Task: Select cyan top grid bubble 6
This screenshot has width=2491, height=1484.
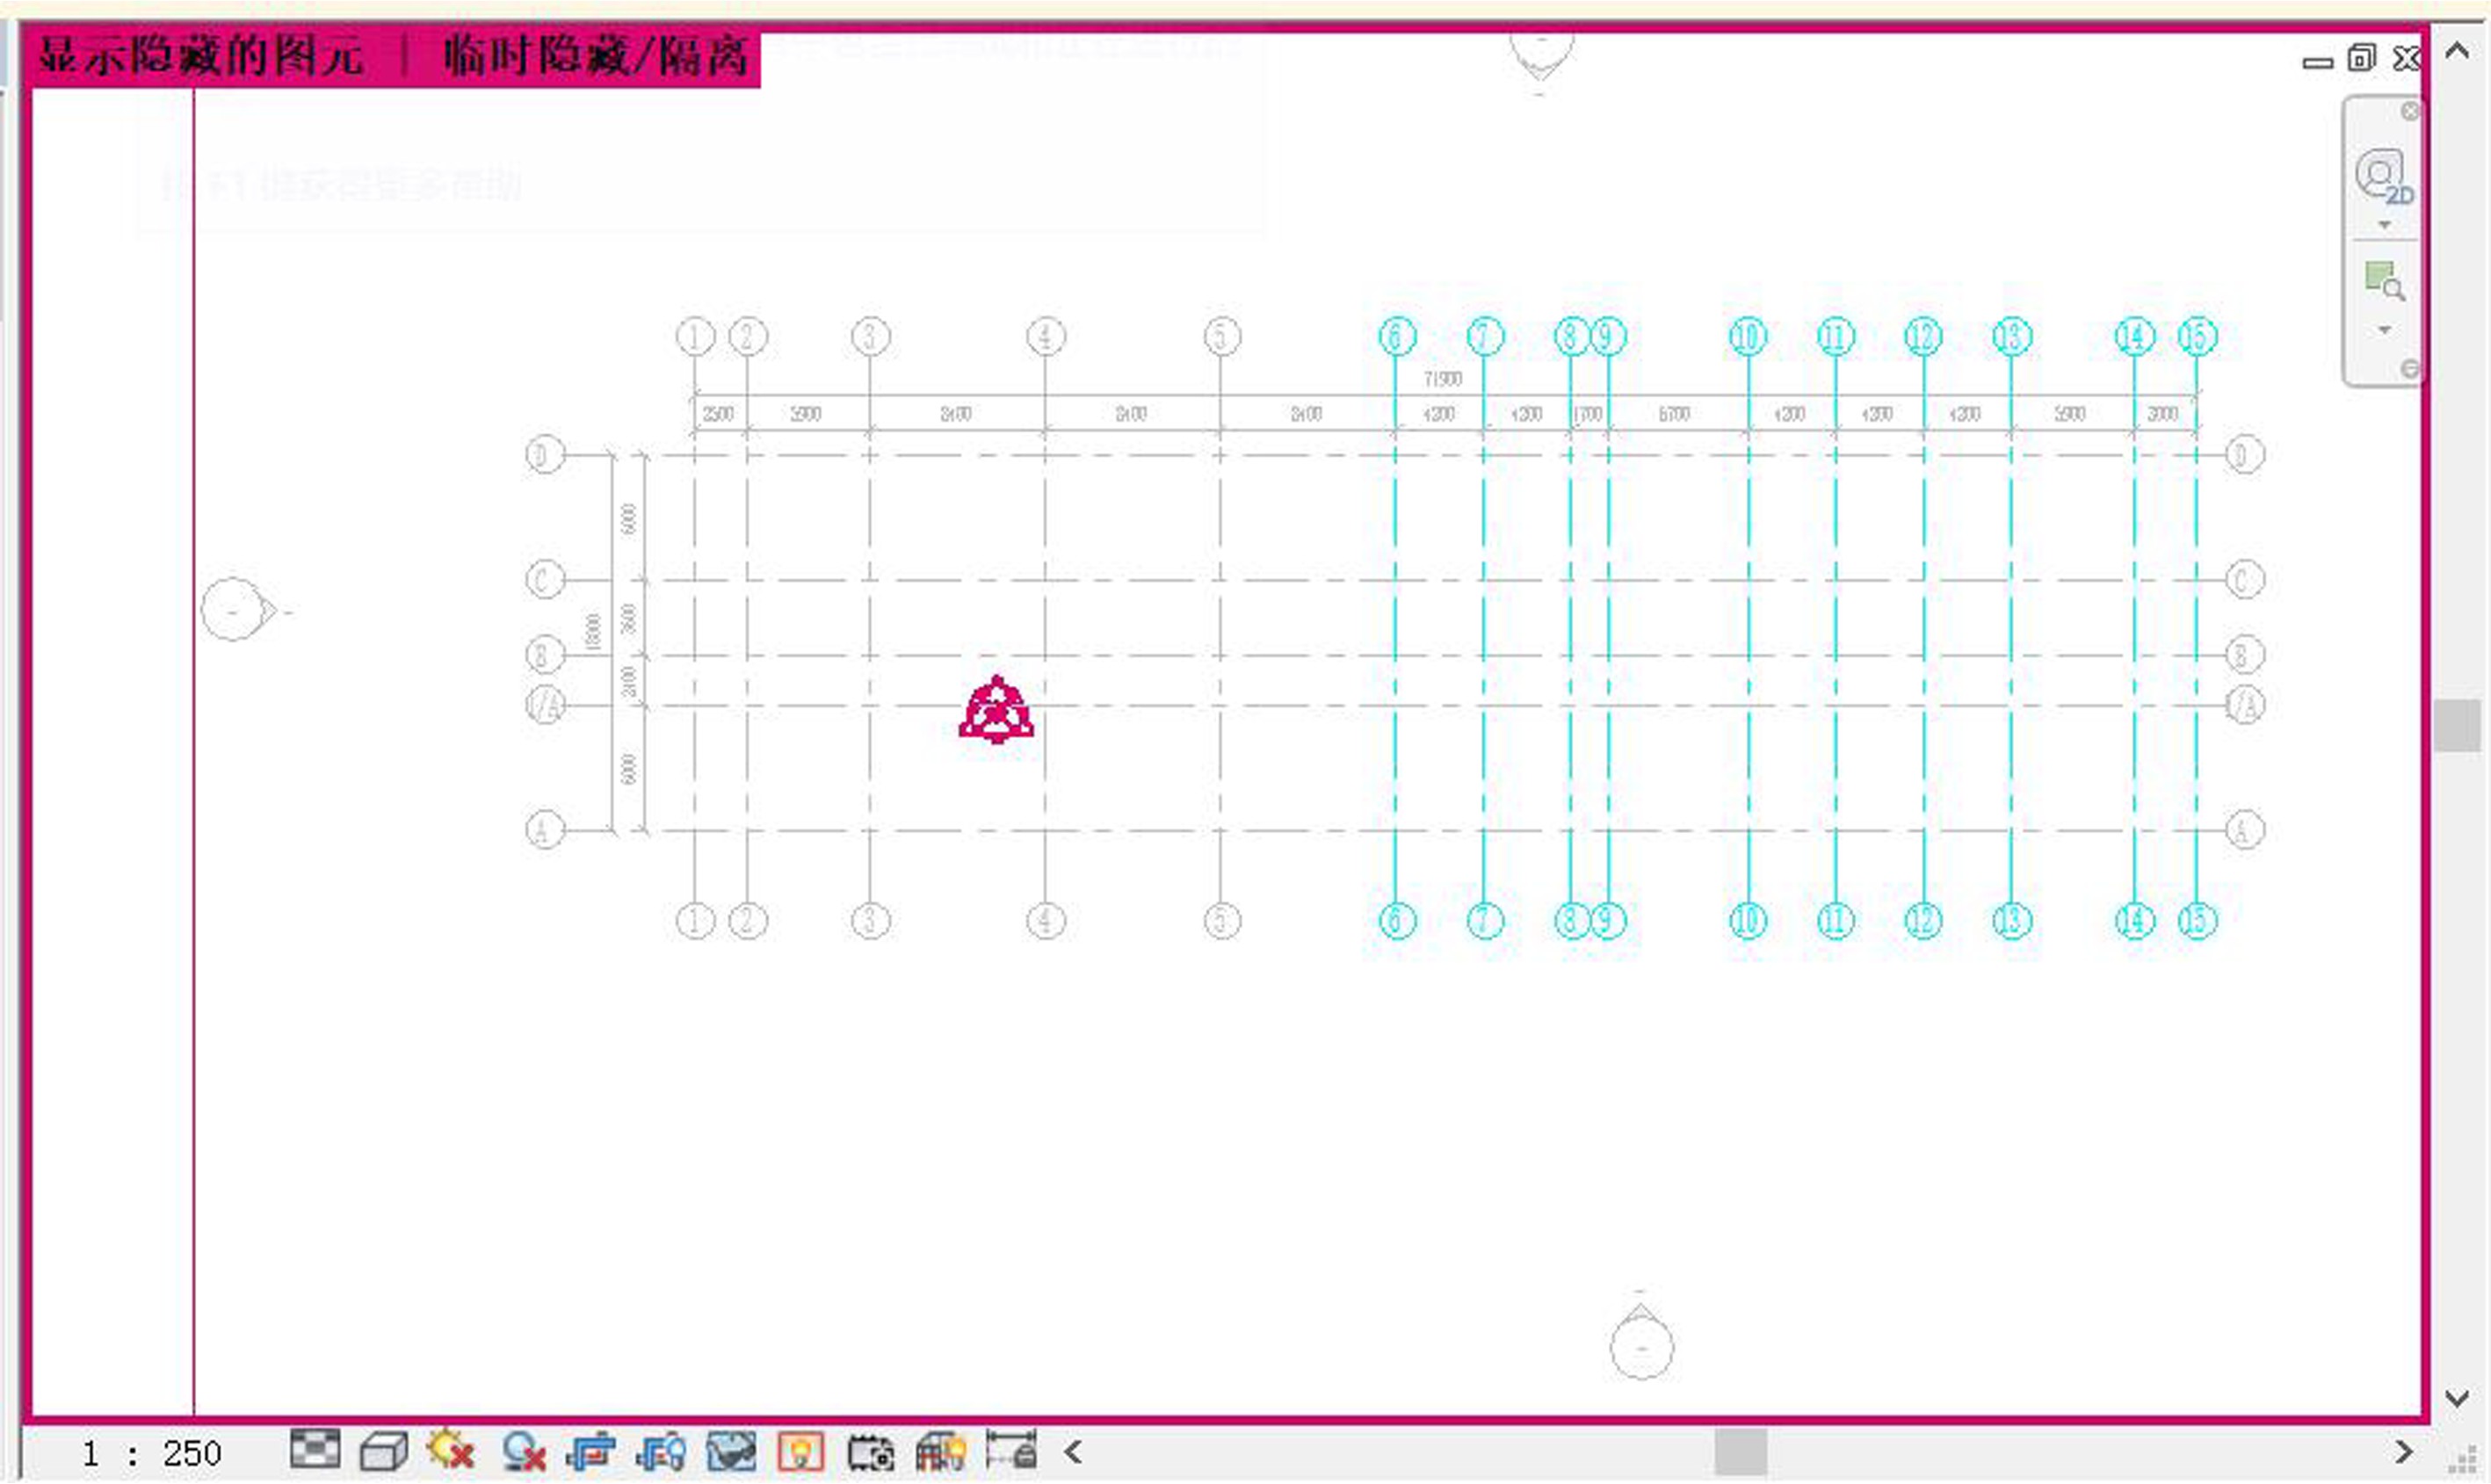Action: (1397, 337)
